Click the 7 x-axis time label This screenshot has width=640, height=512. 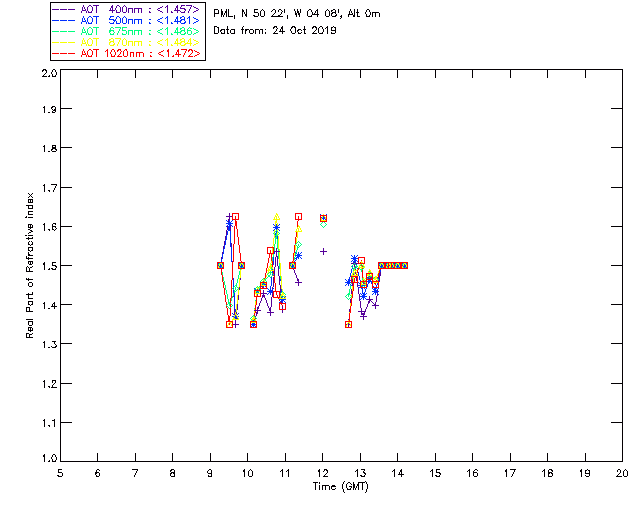tap(135, 473)
